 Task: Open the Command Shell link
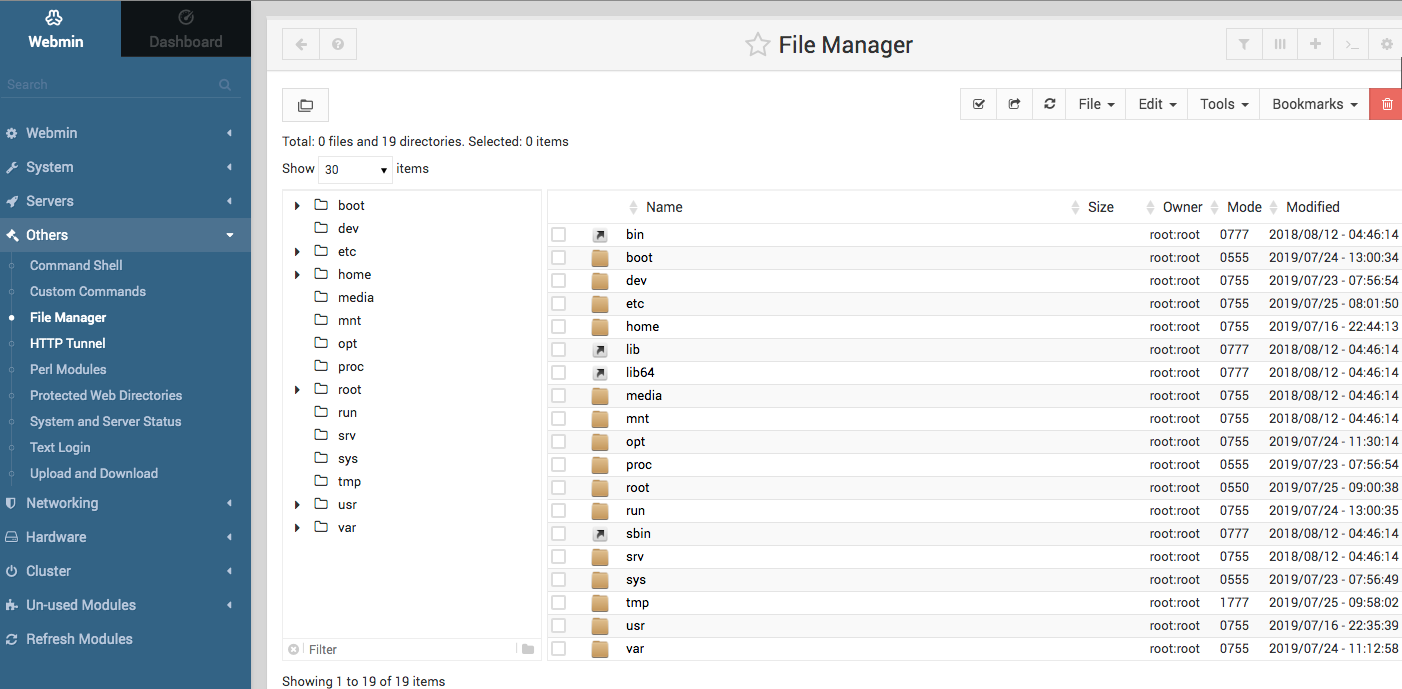(76, 265)
